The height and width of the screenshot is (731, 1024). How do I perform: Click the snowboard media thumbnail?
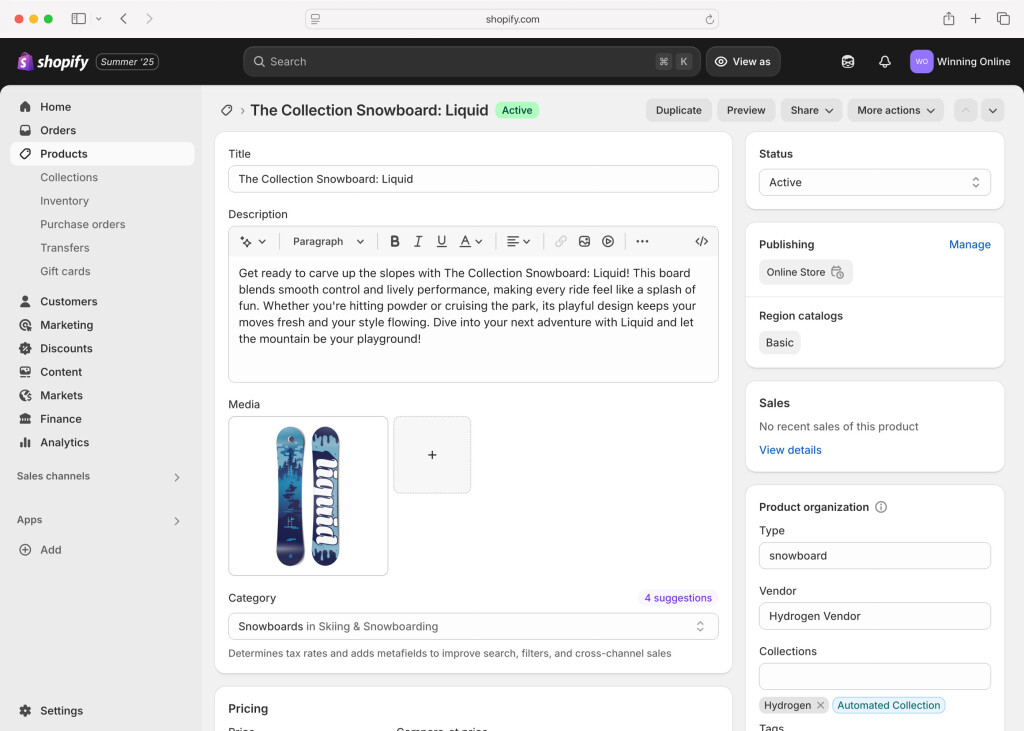pyautogui.click(x=308, y=496)
